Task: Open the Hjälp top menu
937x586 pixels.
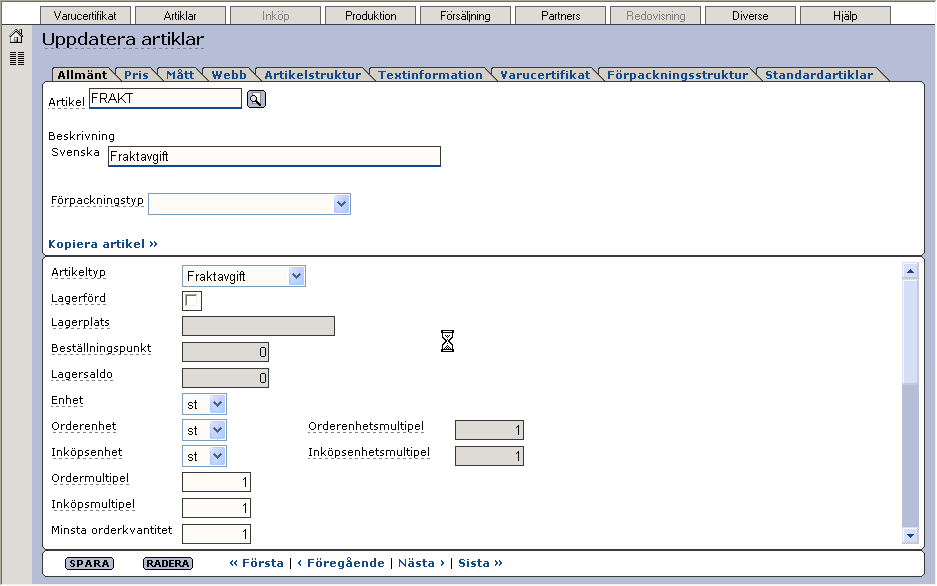Action: [x=846, y=16]
